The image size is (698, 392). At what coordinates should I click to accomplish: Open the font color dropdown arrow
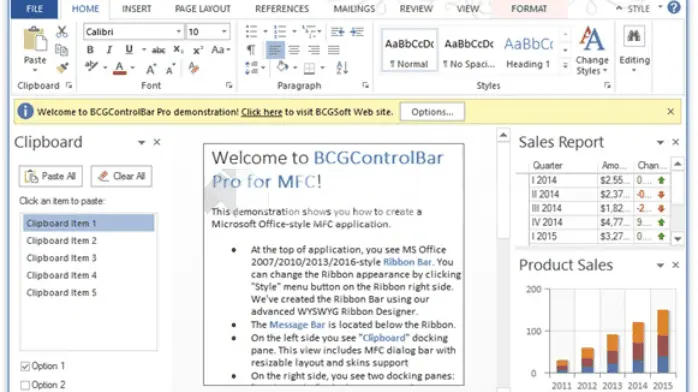click(133, 68)
